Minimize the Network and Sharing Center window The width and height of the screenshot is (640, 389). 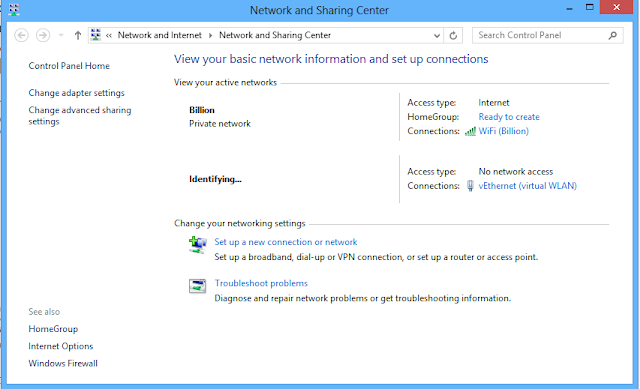569,8
